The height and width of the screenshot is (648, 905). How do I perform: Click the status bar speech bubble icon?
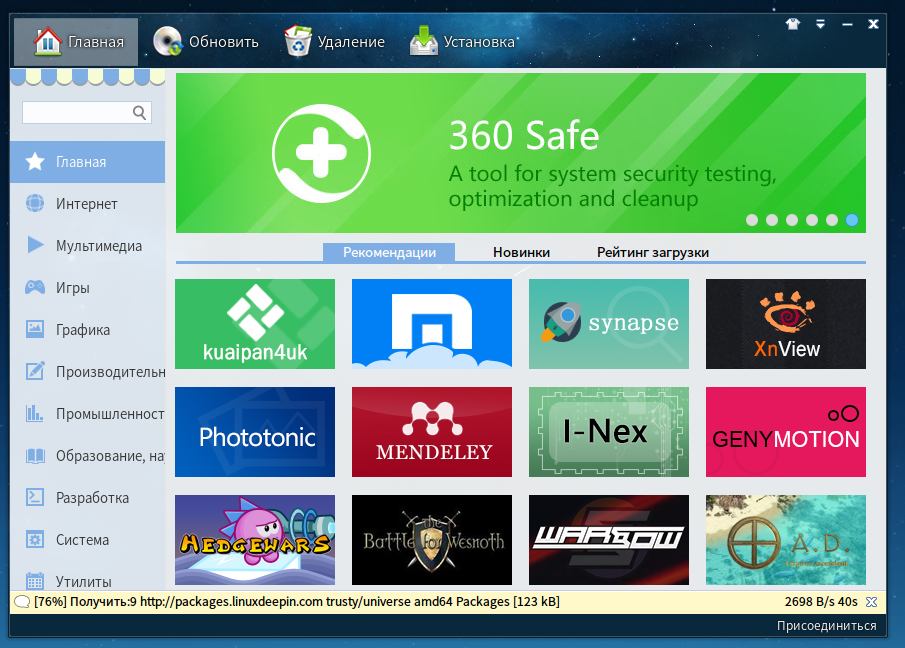21,602
